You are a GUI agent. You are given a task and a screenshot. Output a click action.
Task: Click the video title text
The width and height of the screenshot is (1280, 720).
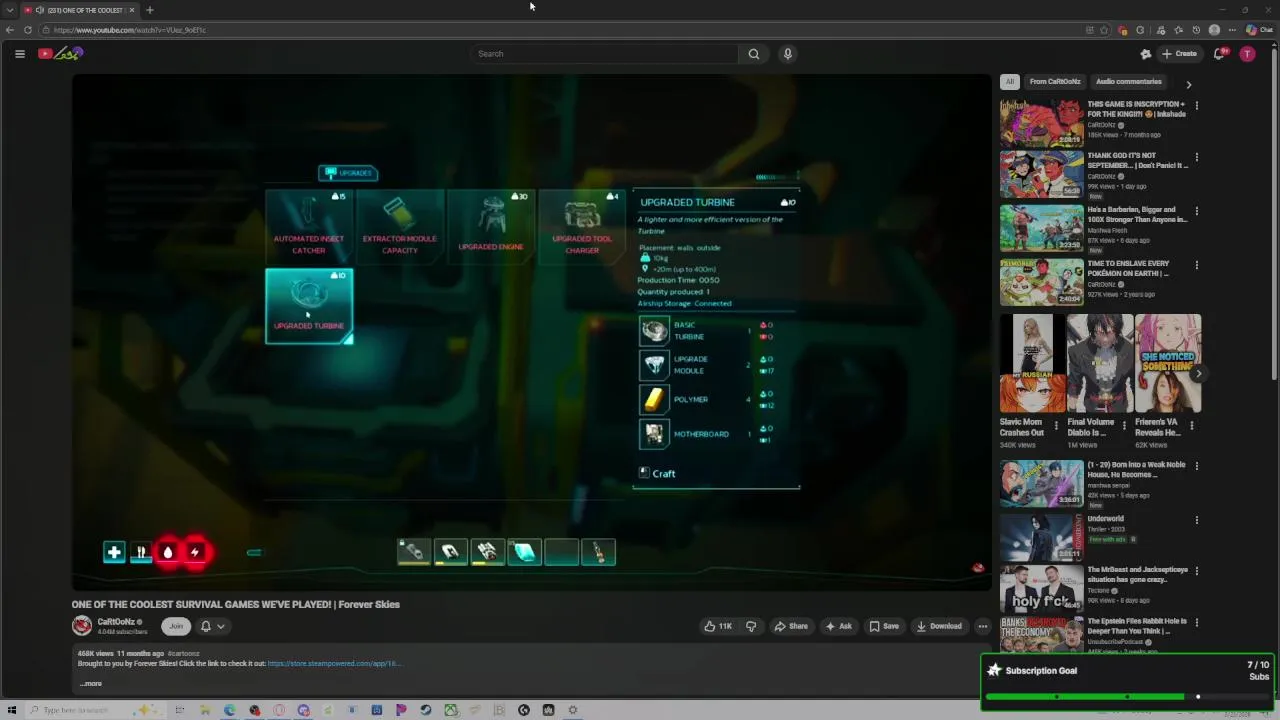click(x=235, y=604)
